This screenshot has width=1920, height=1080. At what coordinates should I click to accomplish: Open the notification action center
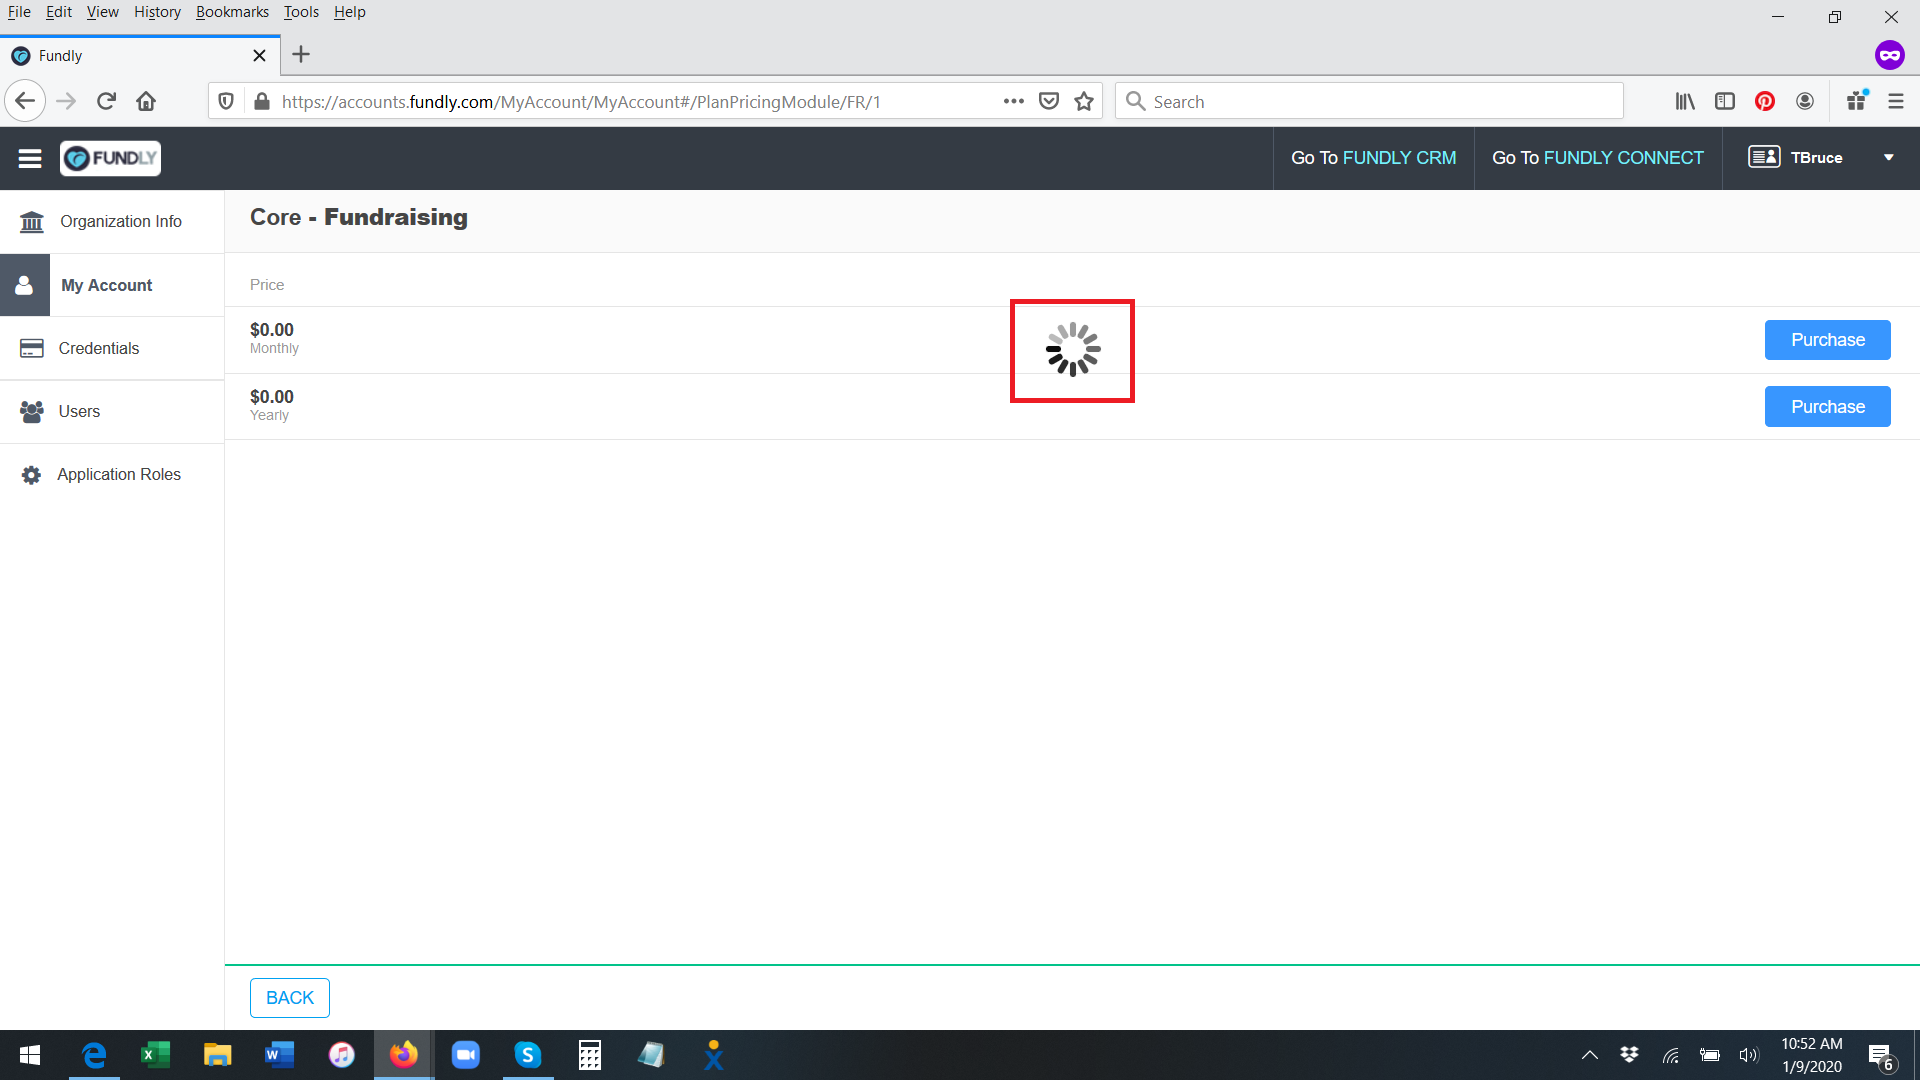point(1880,1056)
